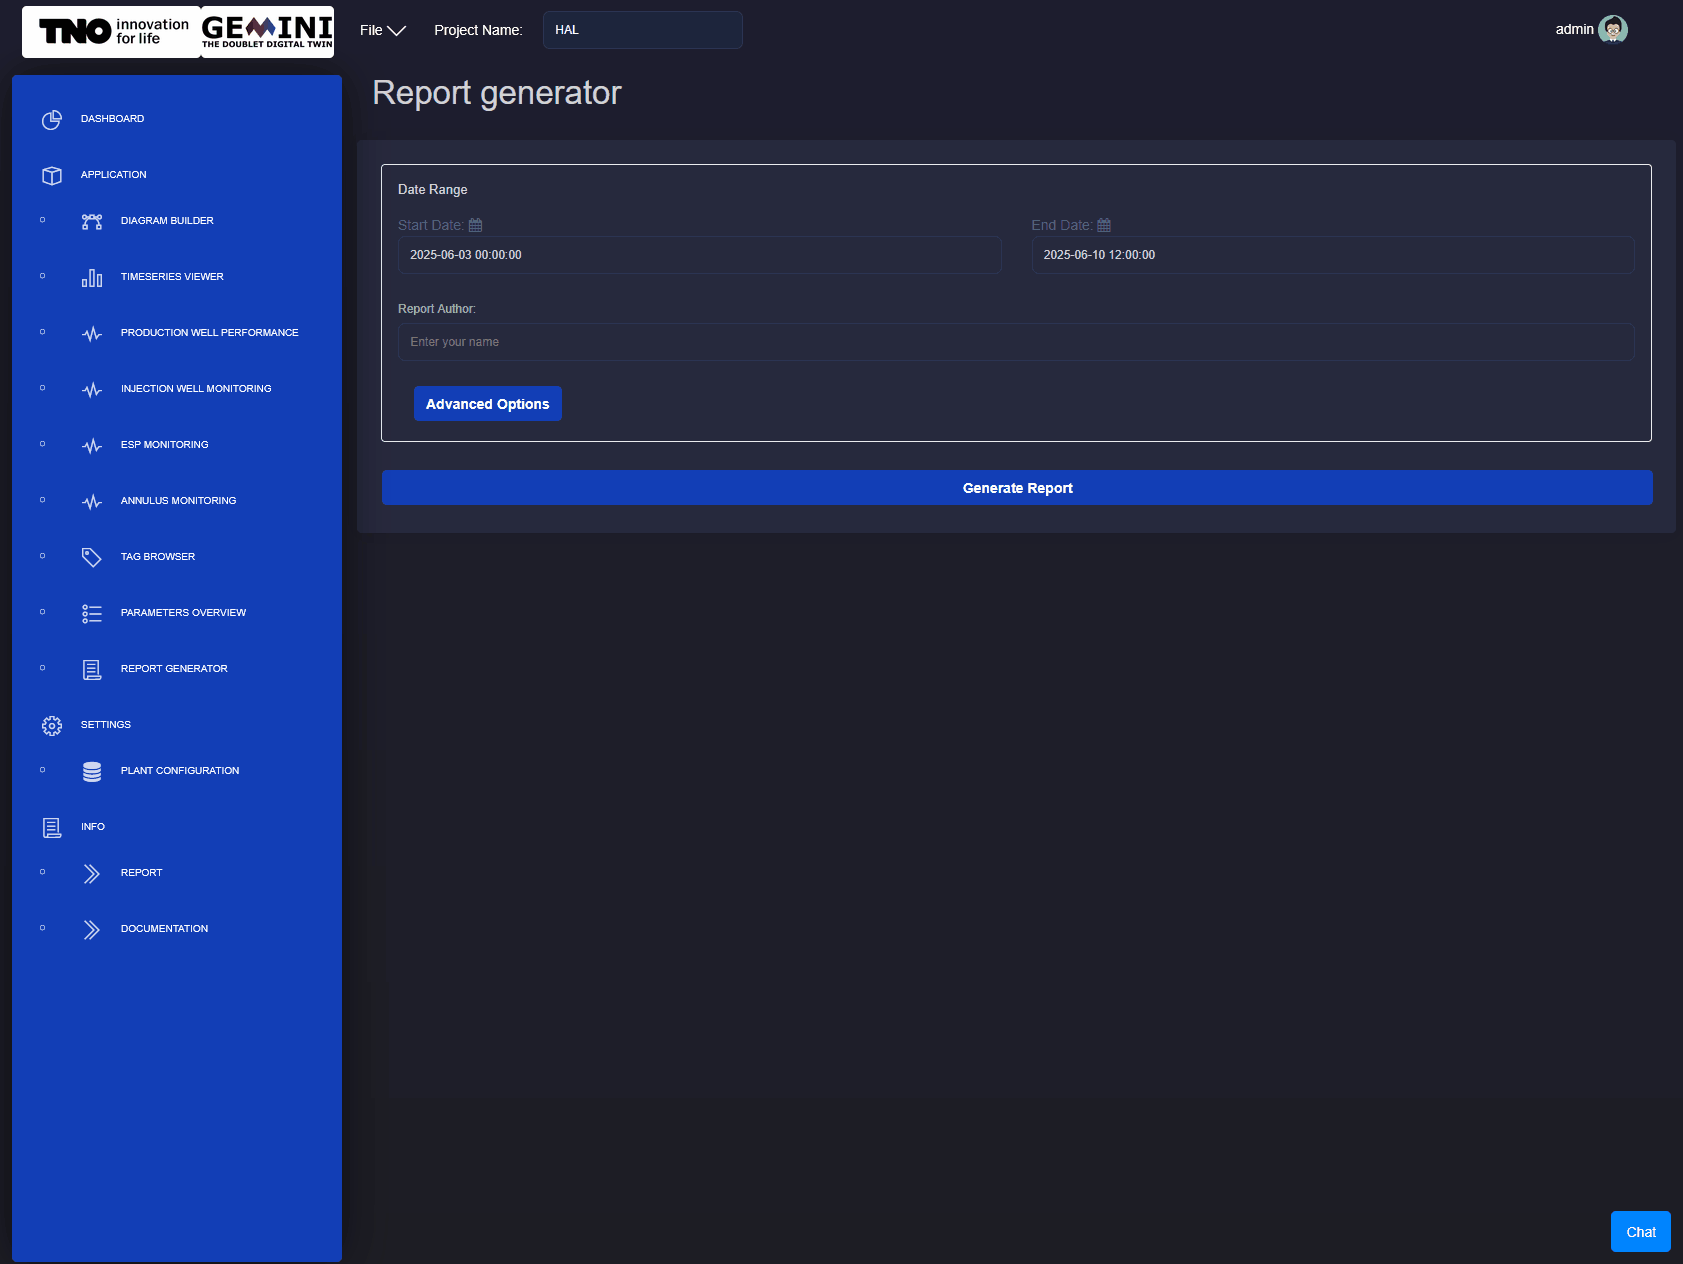Click the Project Name input field
Image resolution: width=1683 pixels, height=1264 pixels.
(642, 30)
